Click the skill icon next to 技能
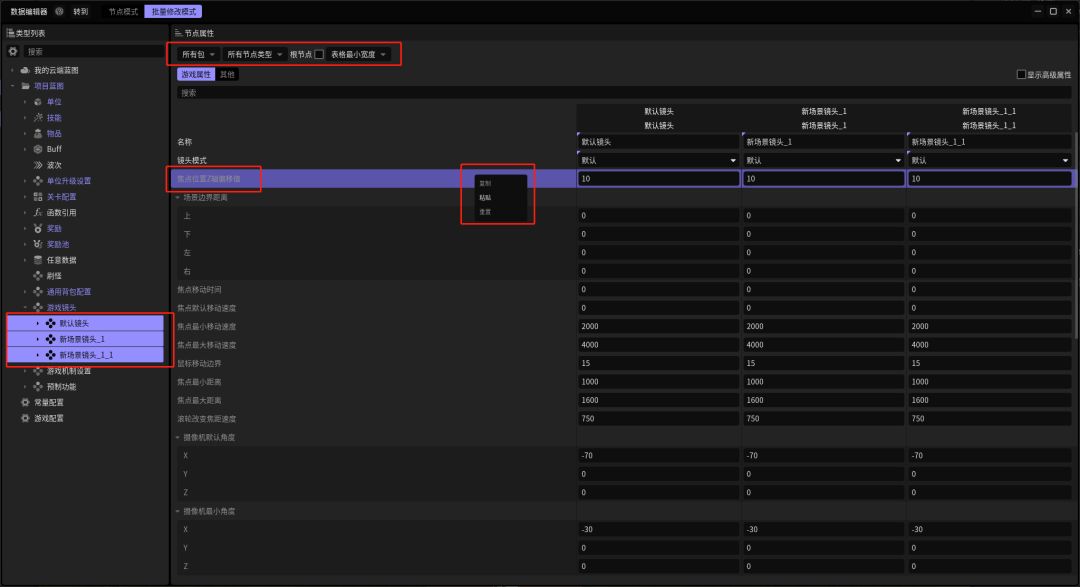The height and width of the screenshot is (587, 1080). click(38, 118)
